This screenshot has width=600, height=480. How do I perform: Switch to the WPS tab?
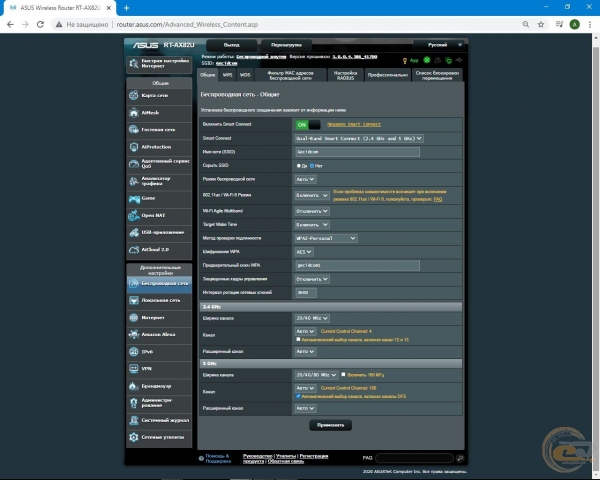point(227,75)
